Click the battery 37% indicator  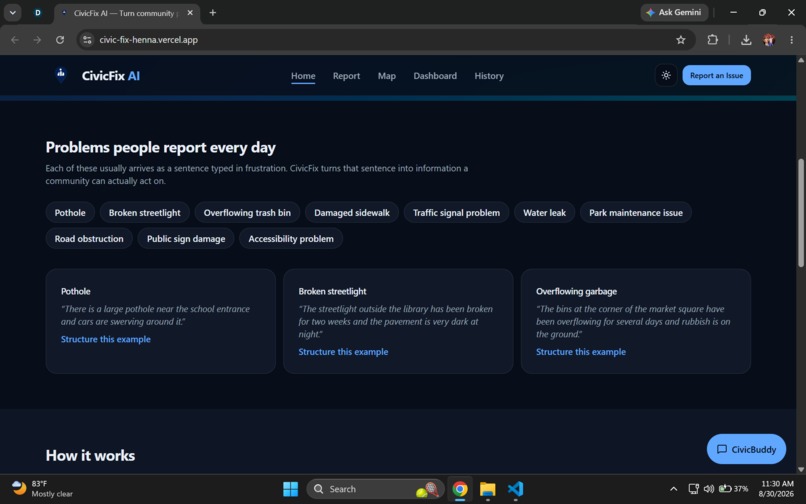coord(734,489)
